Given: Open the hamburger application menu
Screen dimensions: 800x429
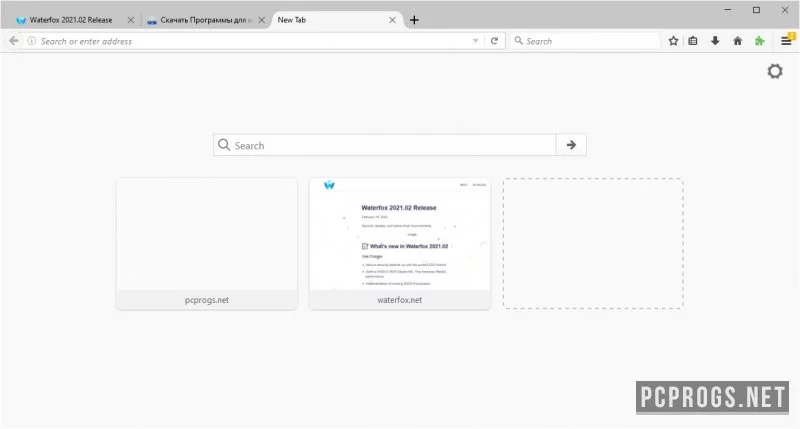Looking at the screenshot, I should (787, 41).
